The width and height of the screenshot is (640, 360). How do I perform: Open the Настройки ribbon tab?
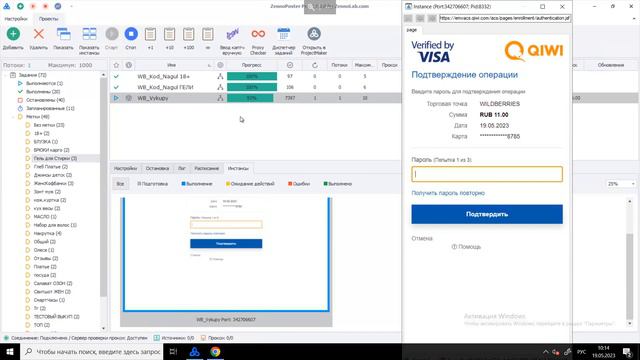(x=16, y=19)
